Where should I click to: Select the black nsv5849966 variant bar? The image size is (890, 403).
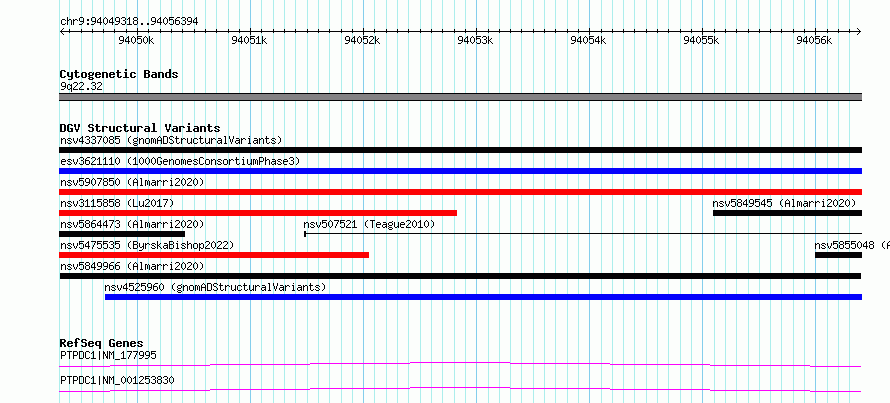[461, 276]
